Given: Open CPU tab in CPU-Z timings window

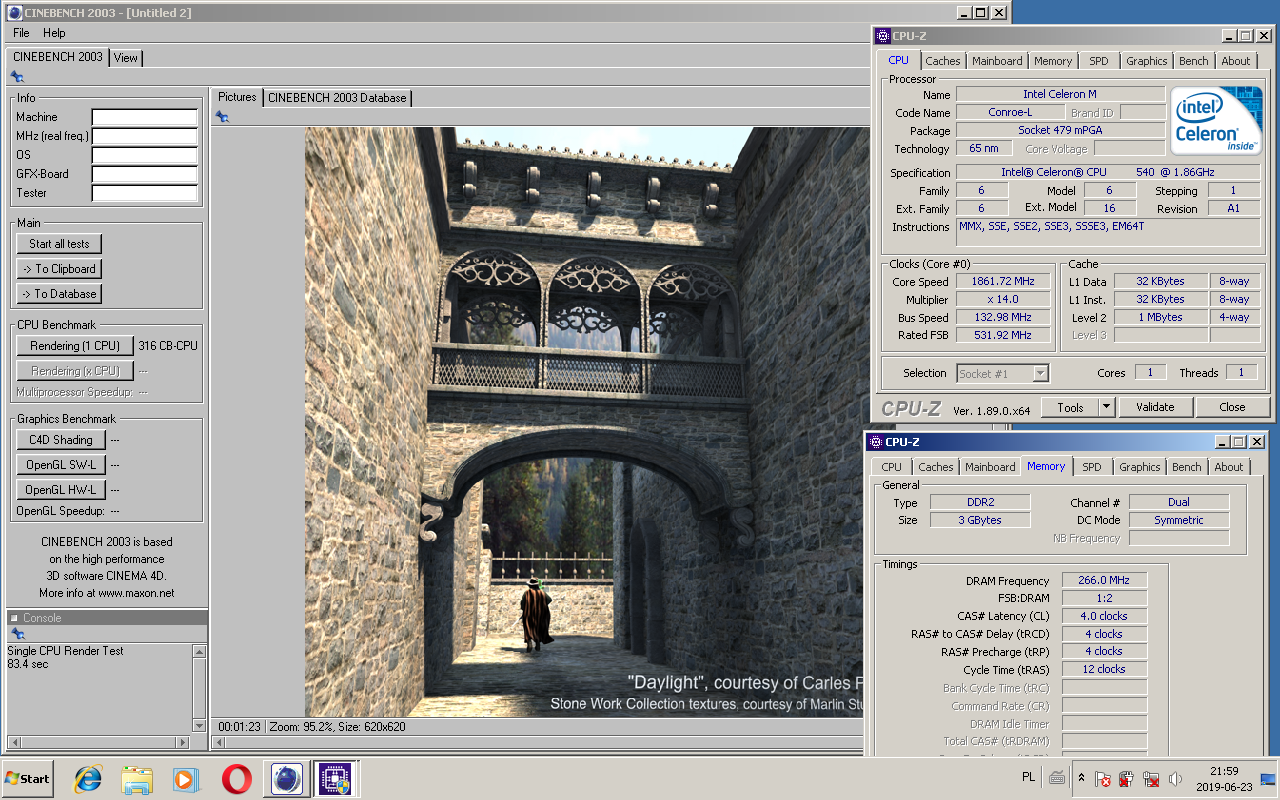Looking at the screenshot, I should [891, 467].
